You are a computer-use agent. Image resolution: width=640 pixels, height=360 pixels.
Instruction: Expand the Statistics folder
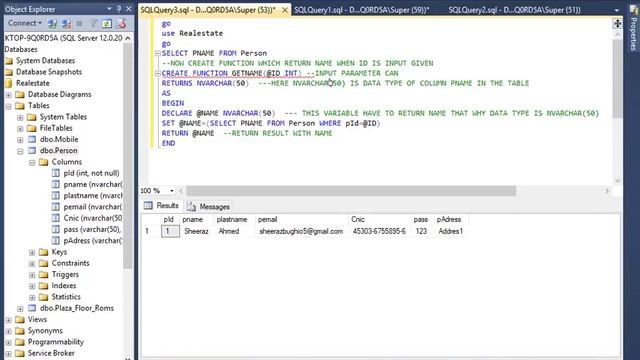pyautogui.click(x=32, y=298)
